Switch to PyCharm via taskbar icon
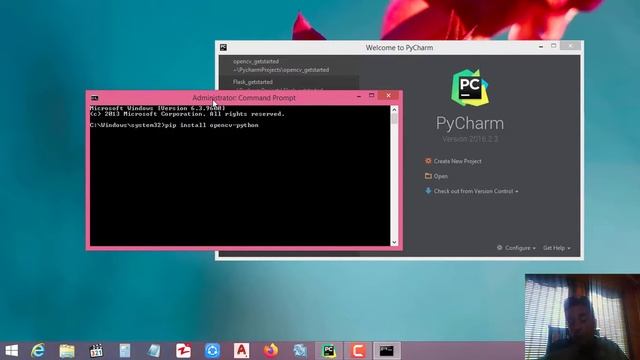 329,351
